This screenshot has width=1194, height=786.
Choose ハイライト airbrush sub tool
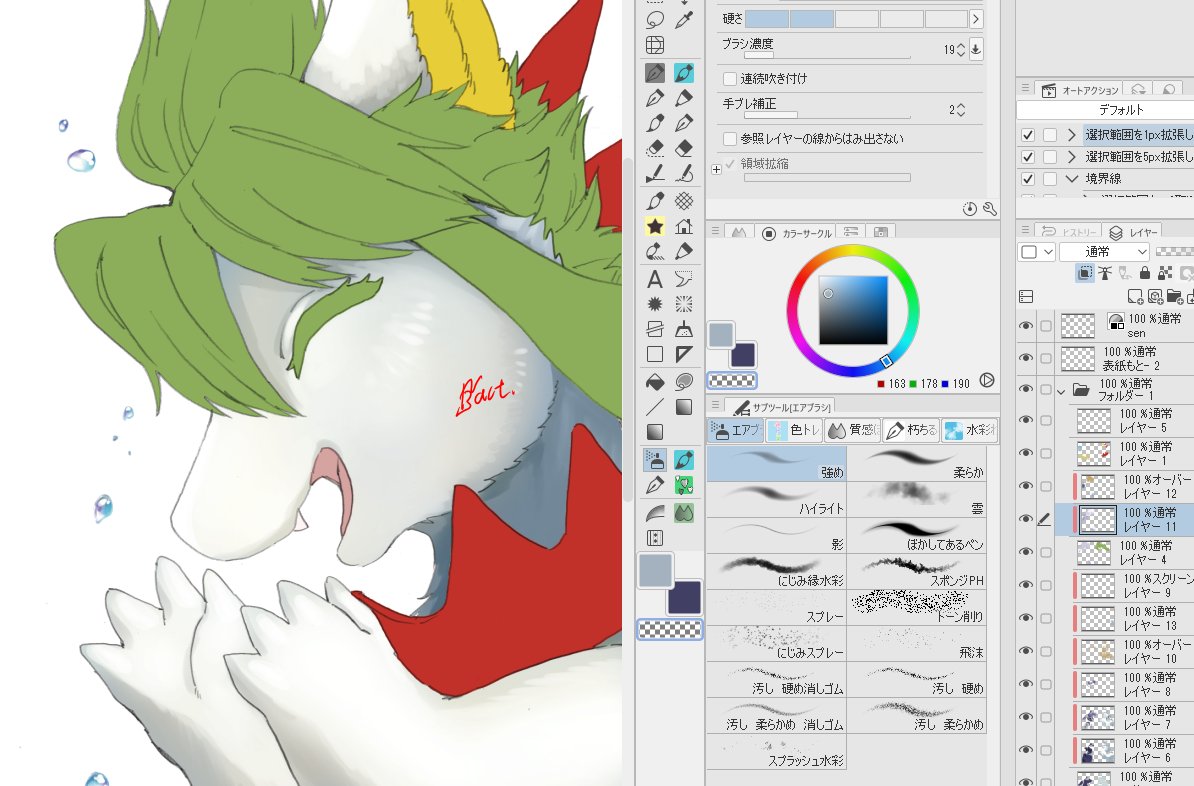coord(777,500)
